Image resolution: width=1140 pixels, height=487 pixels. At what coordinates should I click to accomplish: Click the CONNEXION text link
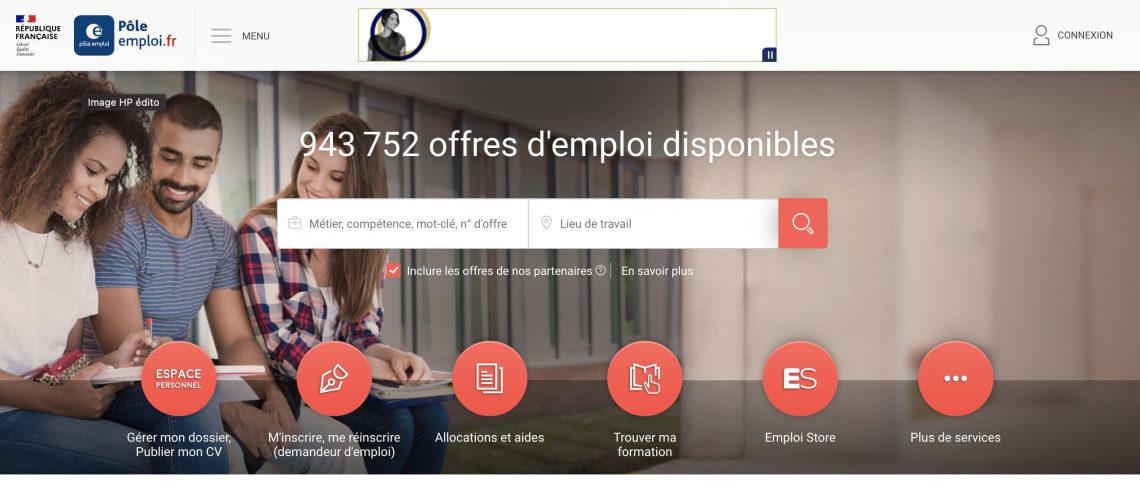click(x=1085, y=35)
